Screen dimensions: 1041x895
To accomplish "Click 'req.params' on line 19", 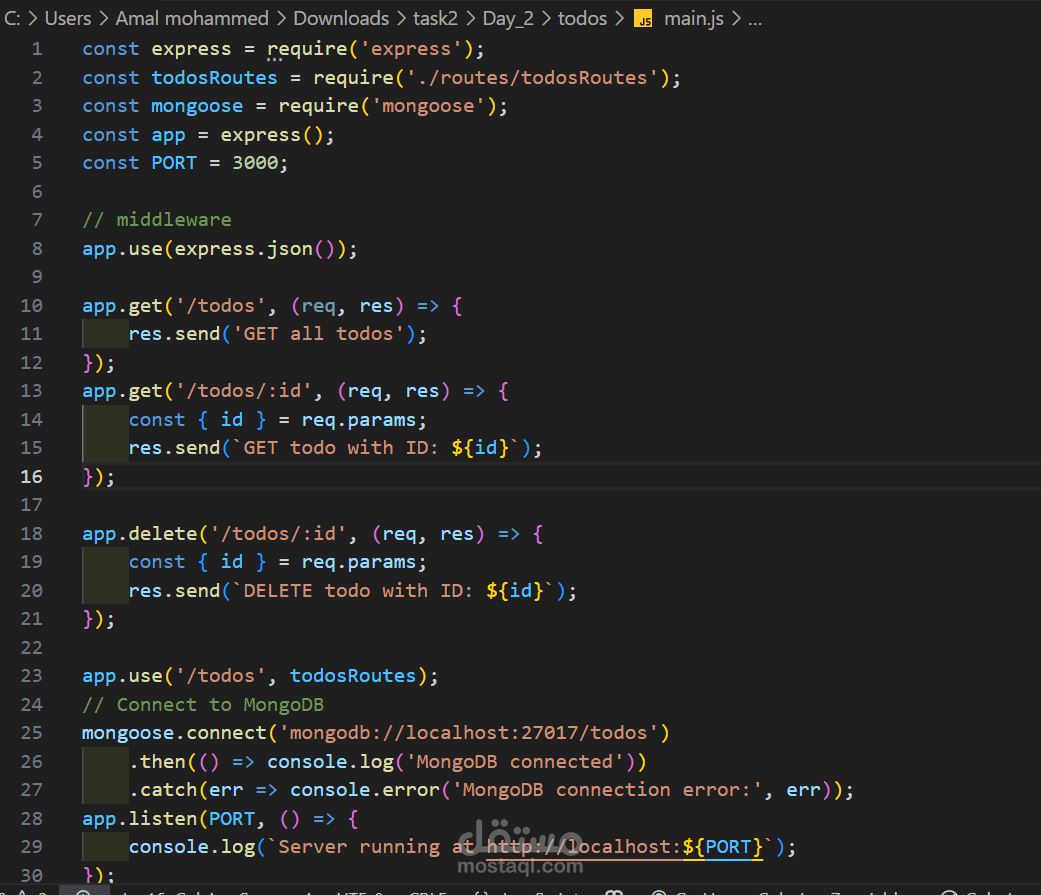I will tap(359, 562).
